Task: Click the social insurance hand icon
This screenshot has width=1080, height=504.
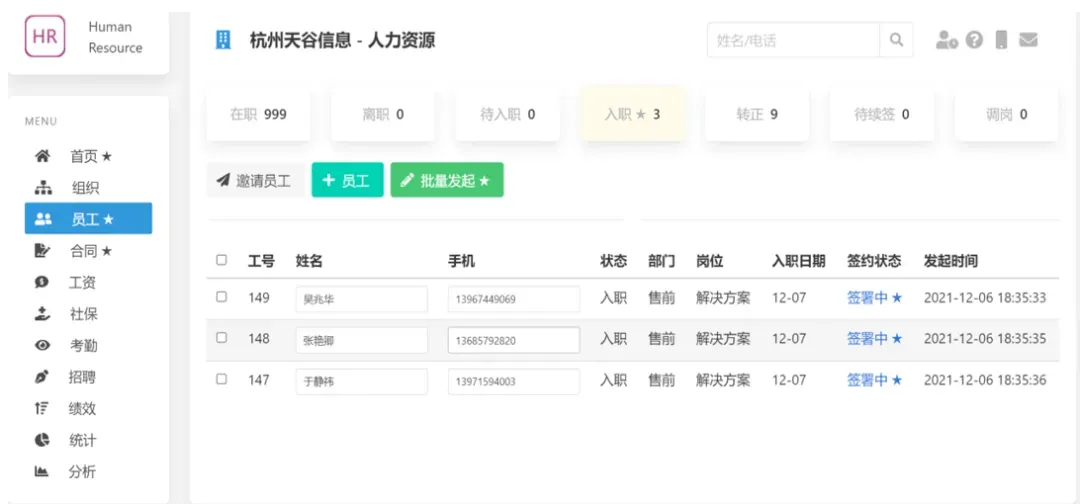Action: pos(43,314)
